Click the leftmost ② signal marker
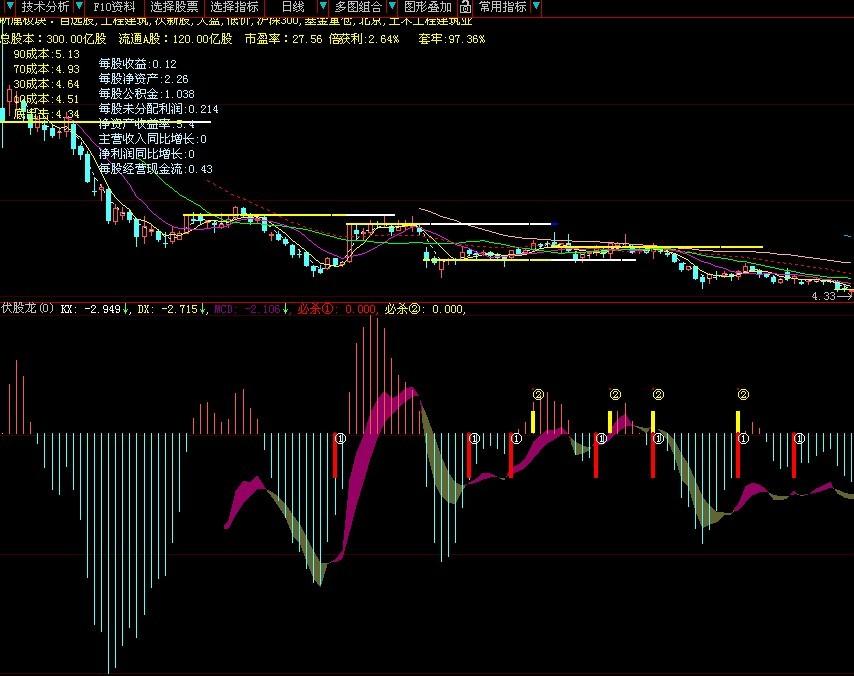The image size is (854, 676). pyautogui.click(x=537, y=395)
